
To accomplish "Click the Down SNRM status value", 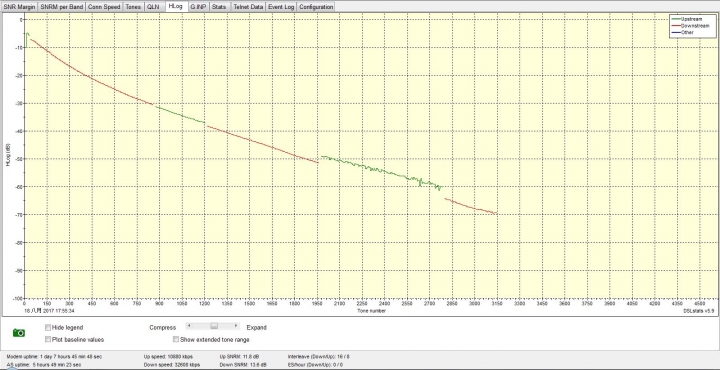I will (x=243, y=365).
